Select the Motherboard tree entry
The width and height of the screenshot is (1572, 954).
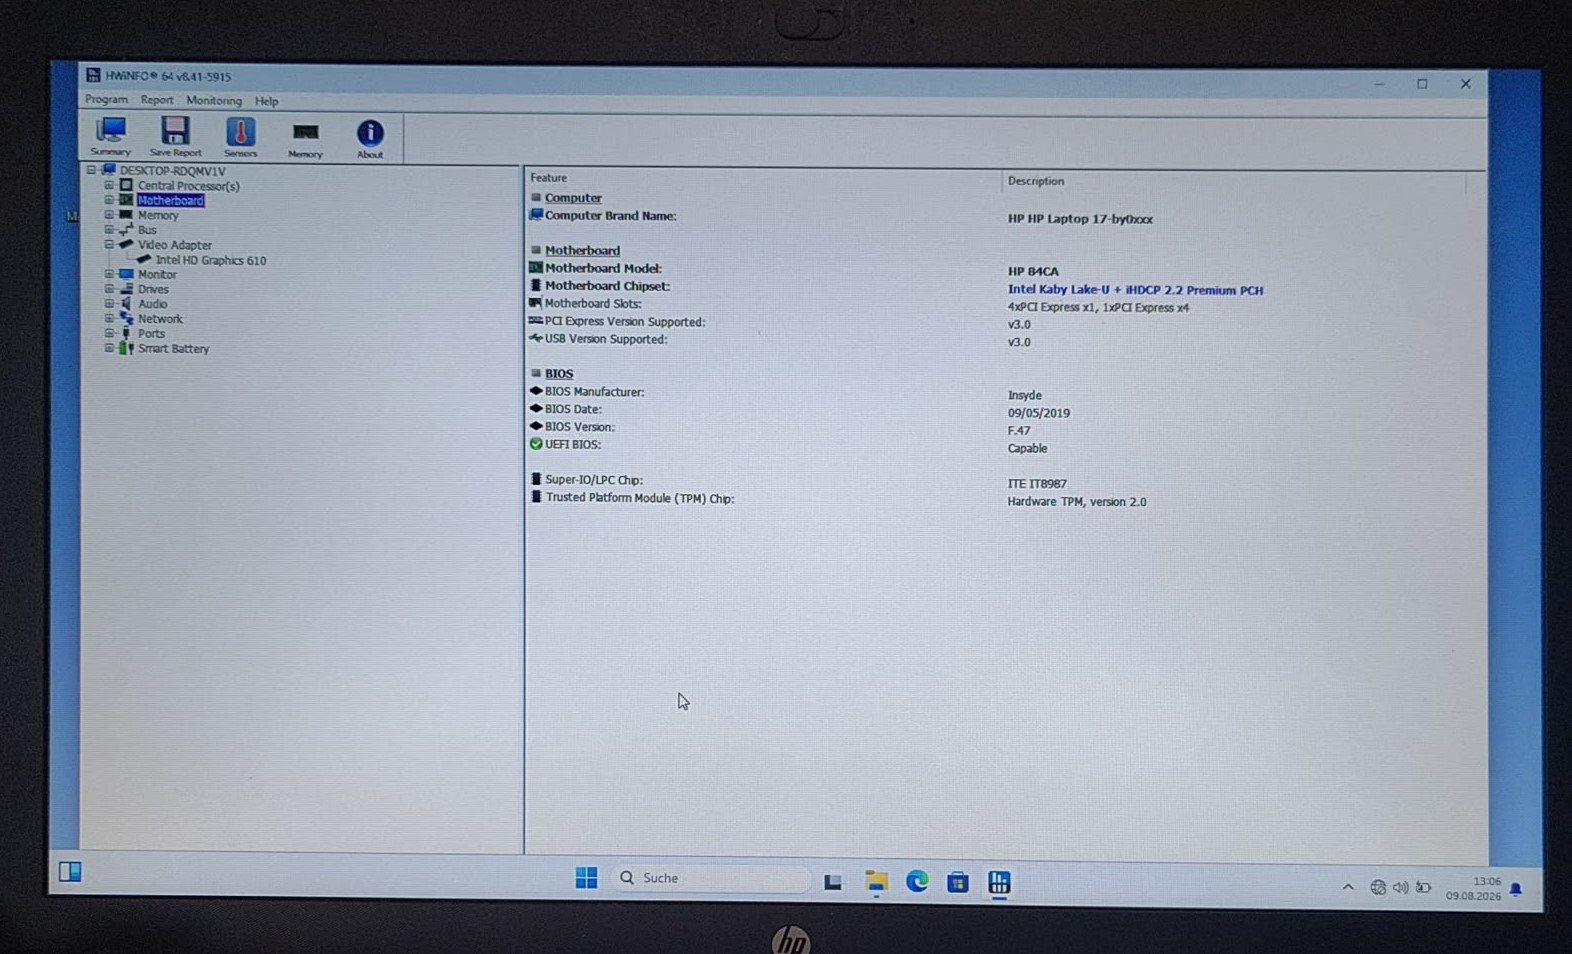pyautogui.click(x=170, y=200)
